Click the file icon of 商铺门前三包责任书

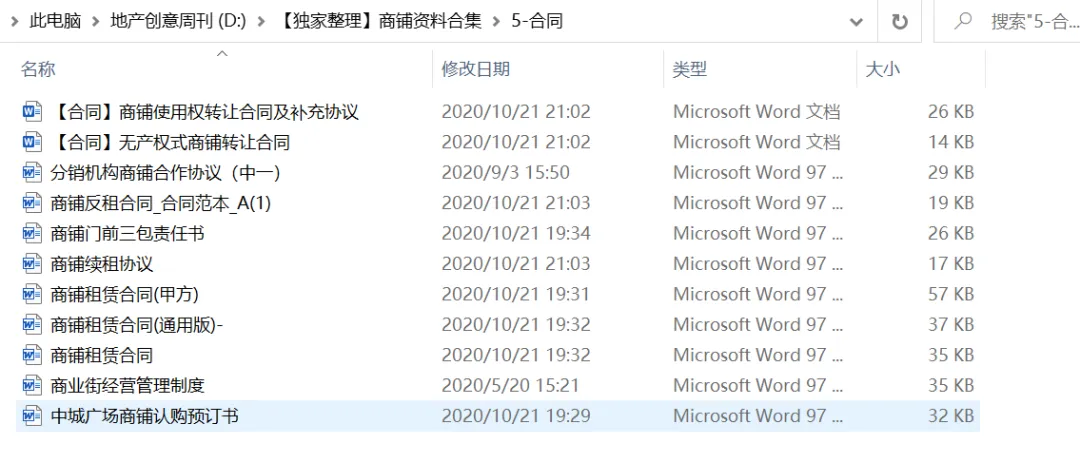pyautogui.click(x=32, y=233)
